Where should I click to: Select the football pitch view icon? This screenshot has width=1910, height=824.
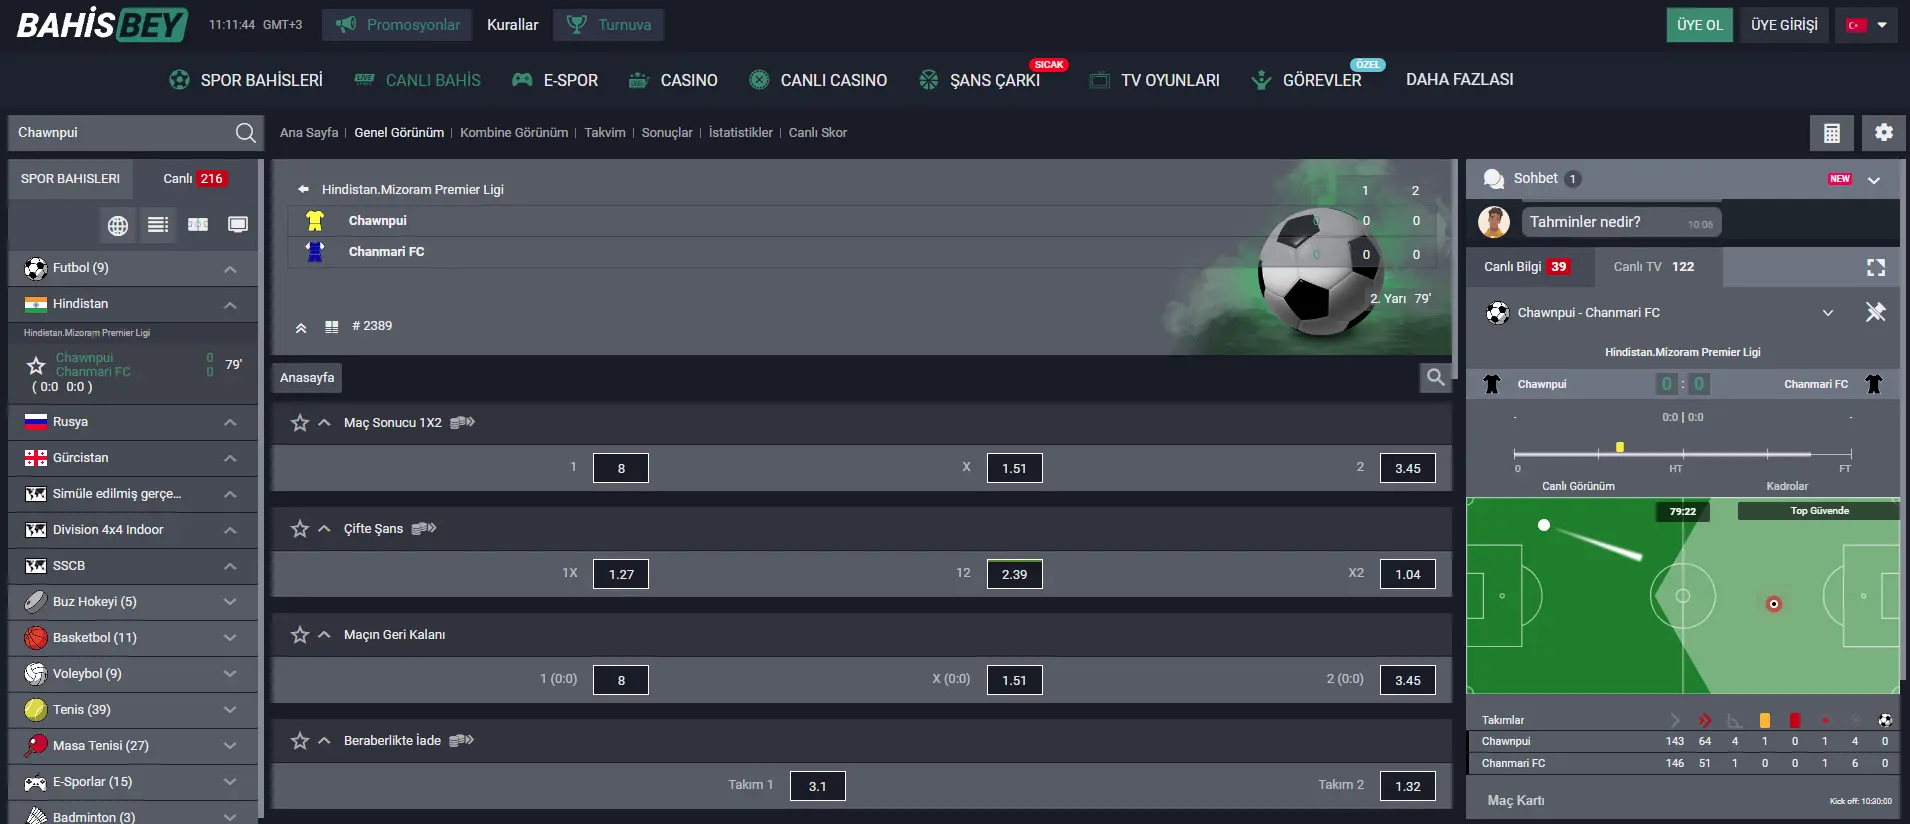pos(198,225)
